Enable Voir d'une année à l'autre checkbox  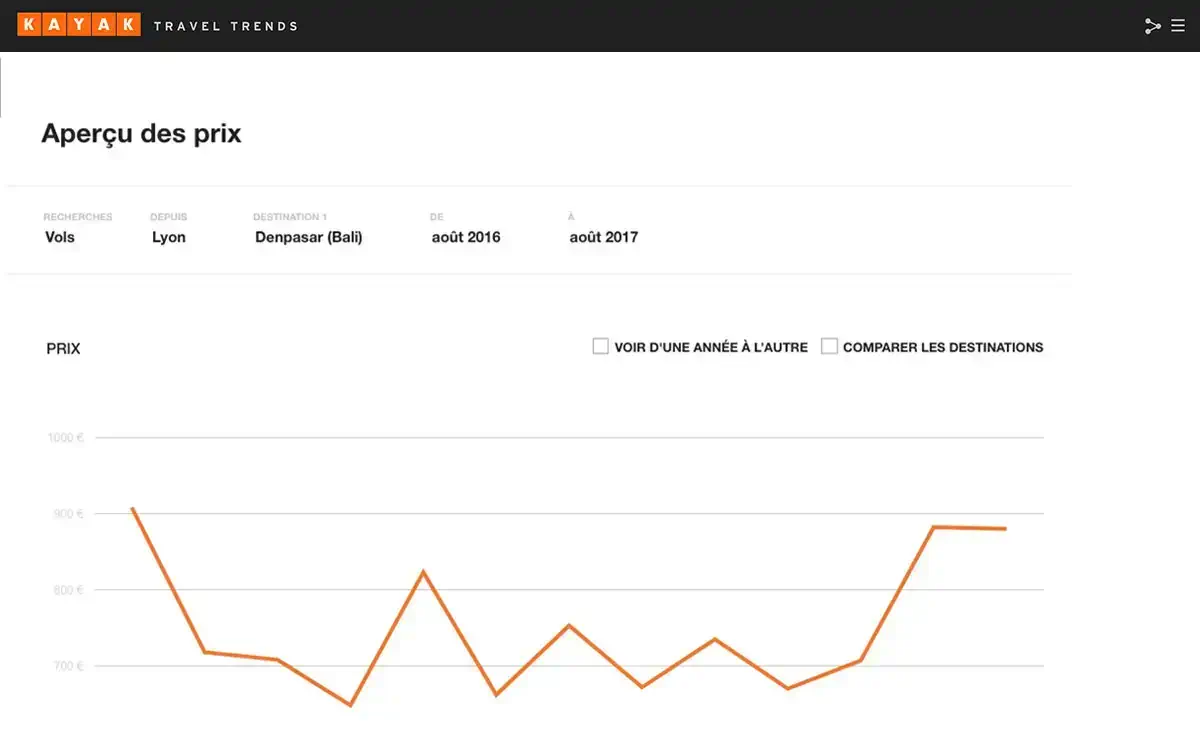tap(601, 347)
